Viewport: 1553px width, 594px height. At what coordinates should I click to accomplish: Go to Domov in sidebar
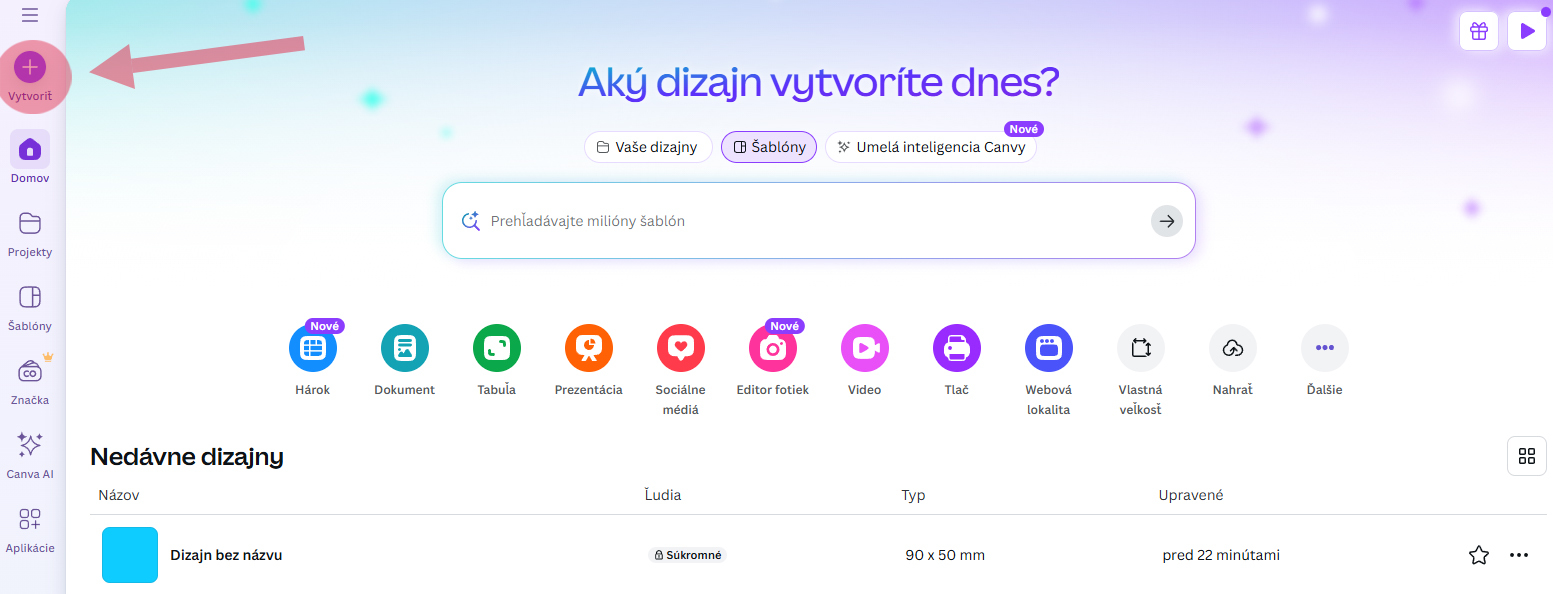[x=30, y=158]
